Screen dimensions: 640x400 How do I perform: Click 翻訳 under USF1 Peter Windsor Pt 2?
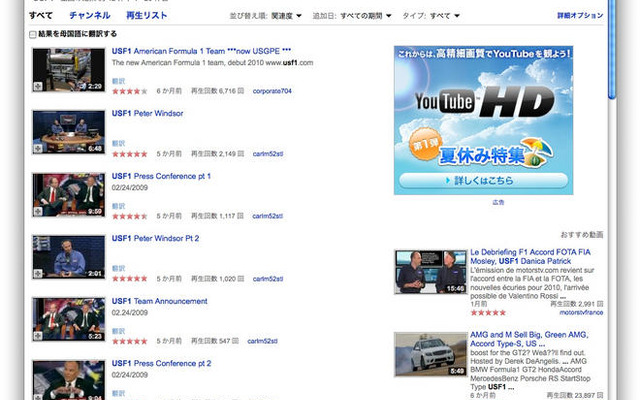[x=118, y=268]
